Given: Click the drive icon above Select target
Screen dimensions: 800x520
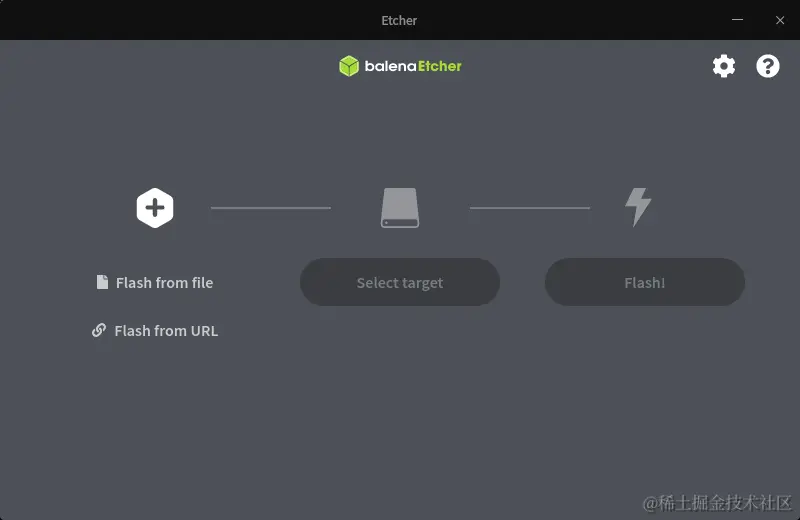Looking at the screenshot, I should click(x=400, y=208).
